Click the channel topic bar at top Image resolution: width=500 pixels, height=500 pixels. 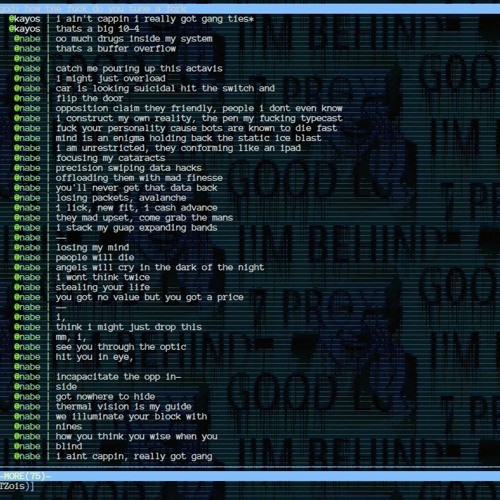coord(250,9)
